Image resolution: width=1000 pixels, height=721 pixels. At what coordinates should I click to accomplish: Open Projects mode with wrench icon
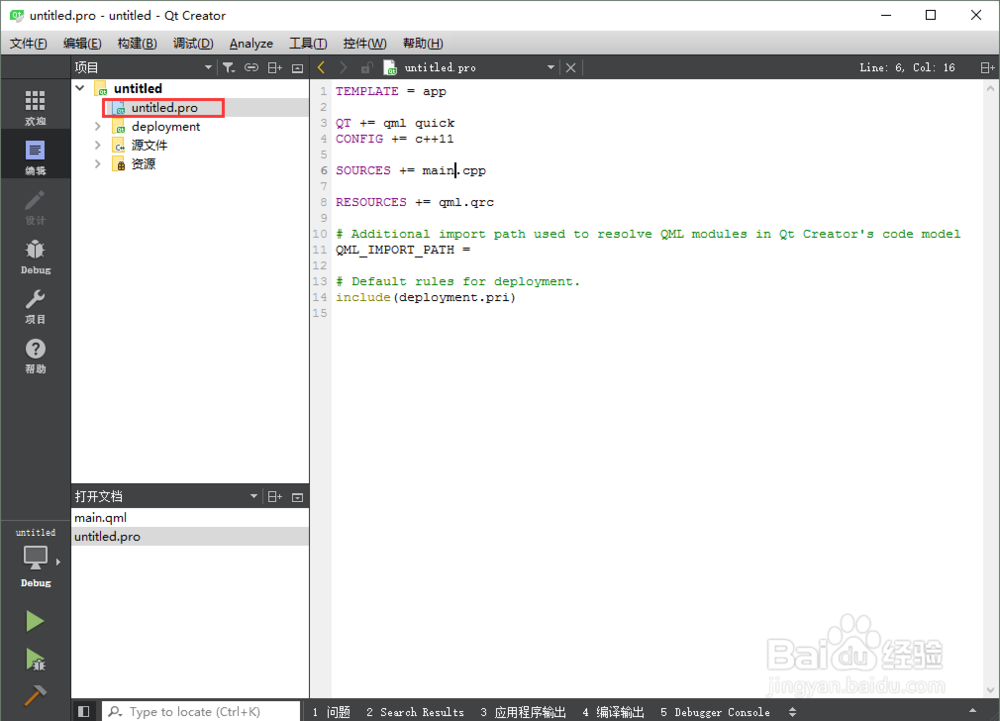pos(35,306)
